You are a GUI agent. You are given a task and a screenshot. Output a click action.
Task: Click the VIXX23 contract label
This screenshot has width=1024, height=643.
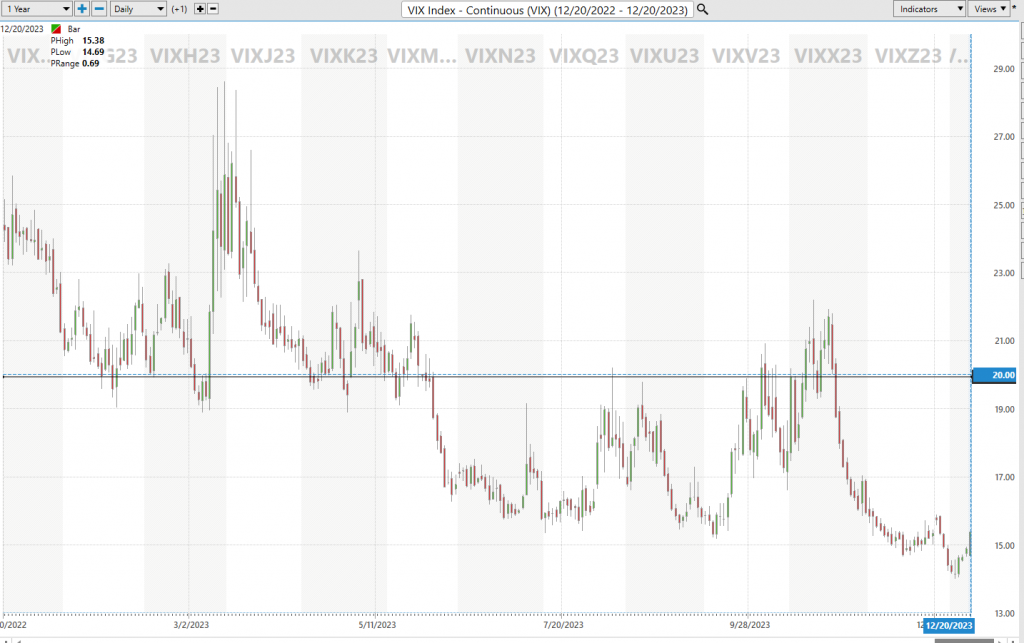[x=829, y=56]
